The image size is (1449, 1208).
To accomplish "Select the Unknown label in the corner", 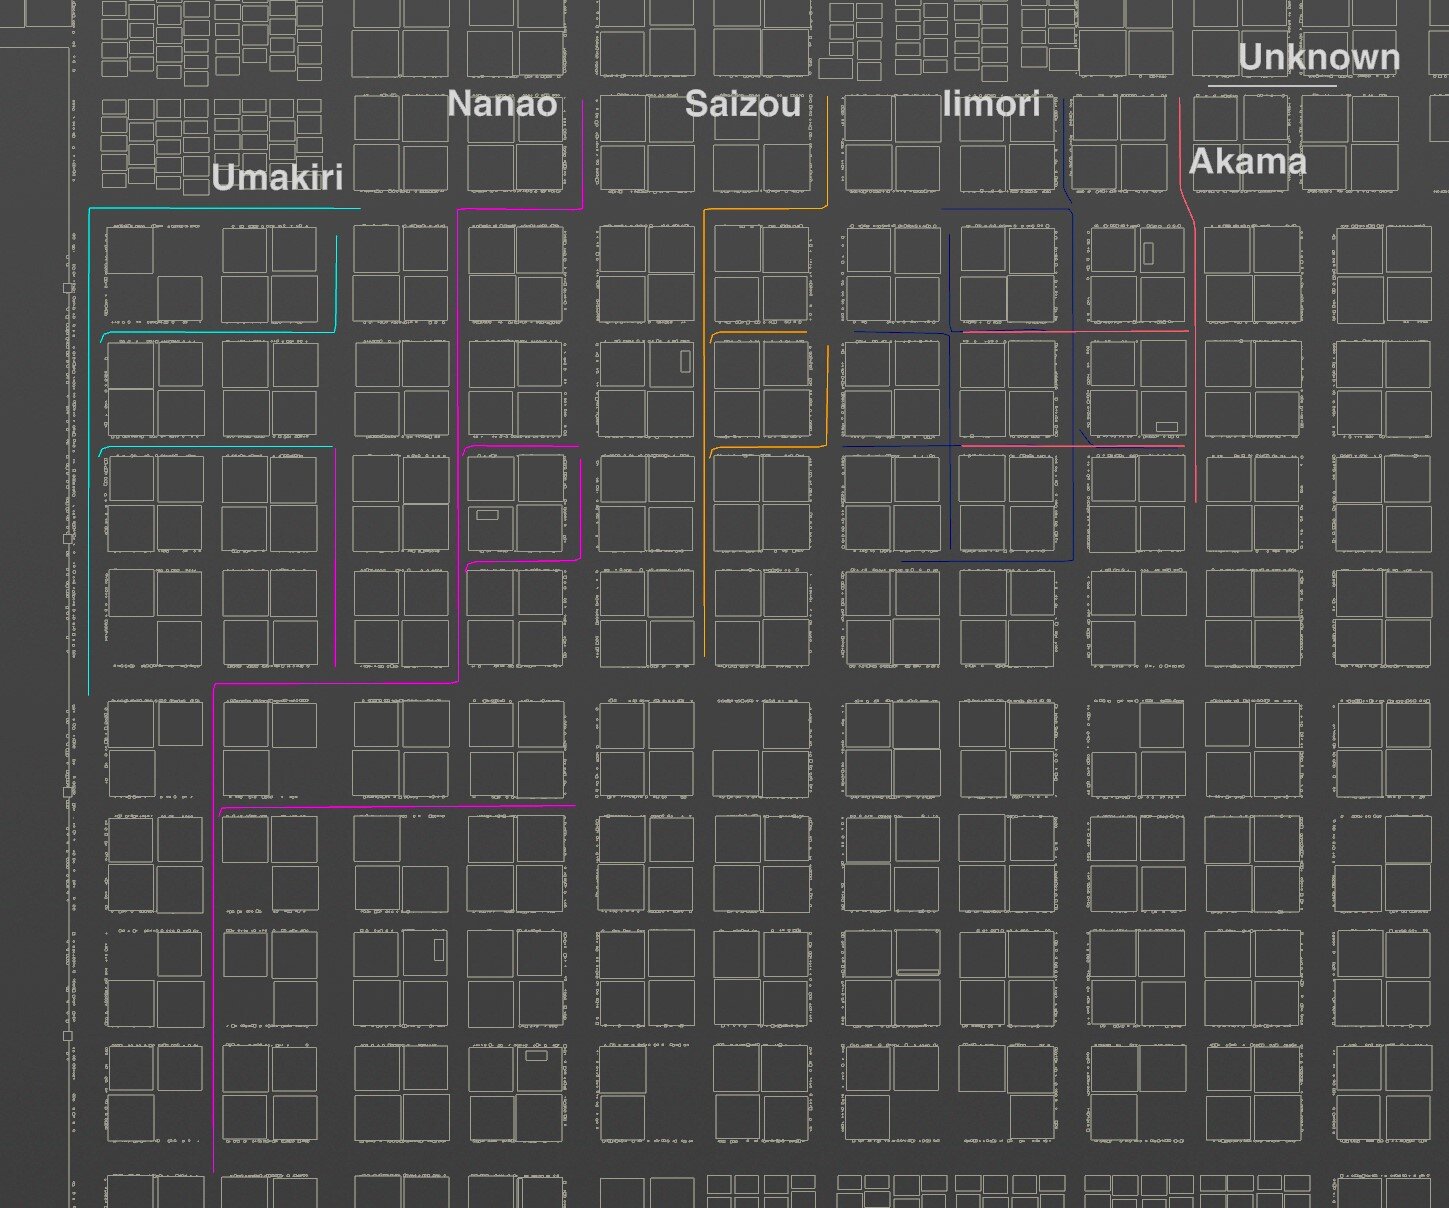I will click(x=1317, y=58).
